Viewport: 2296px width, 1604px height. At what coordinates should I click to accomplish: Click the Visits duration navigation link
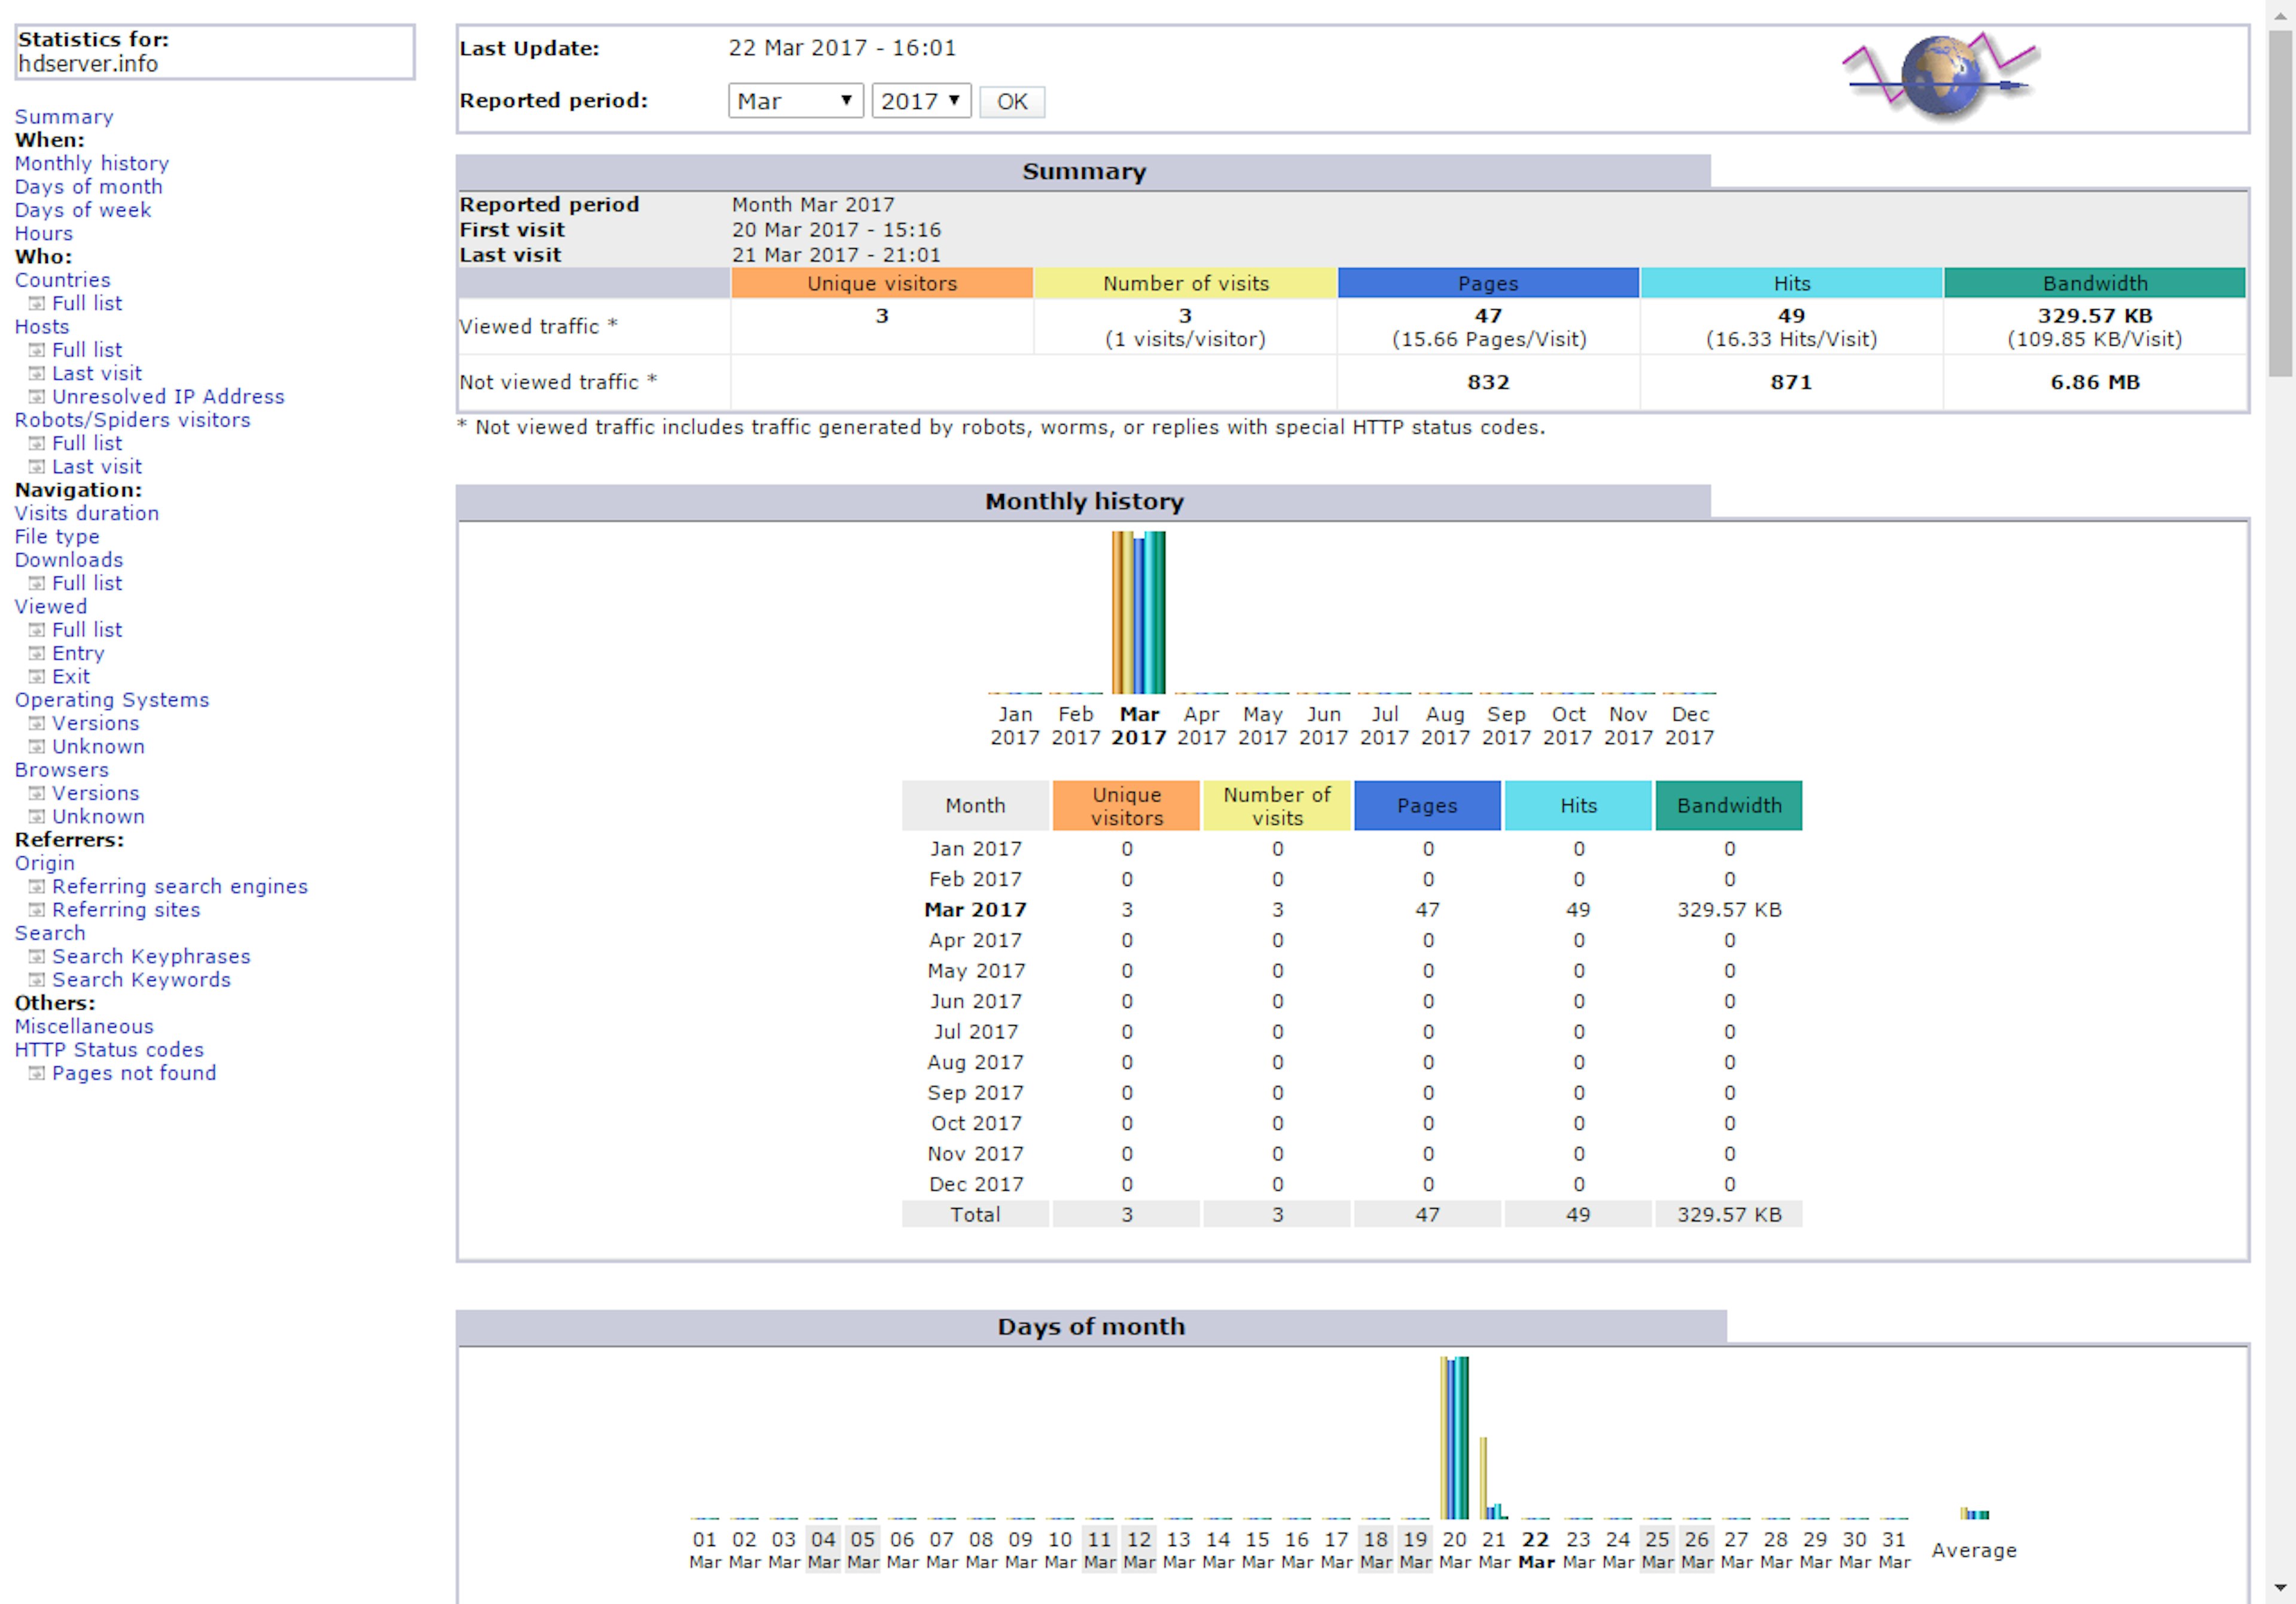tap(87, 513)
